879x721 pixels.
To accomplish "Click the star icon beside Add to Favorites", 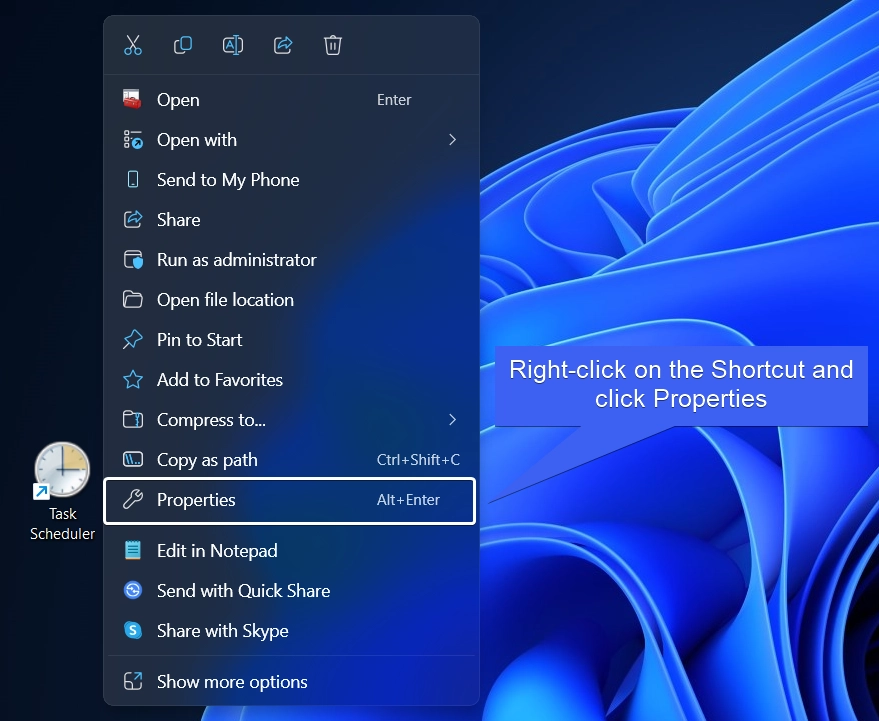I will 133,380.
